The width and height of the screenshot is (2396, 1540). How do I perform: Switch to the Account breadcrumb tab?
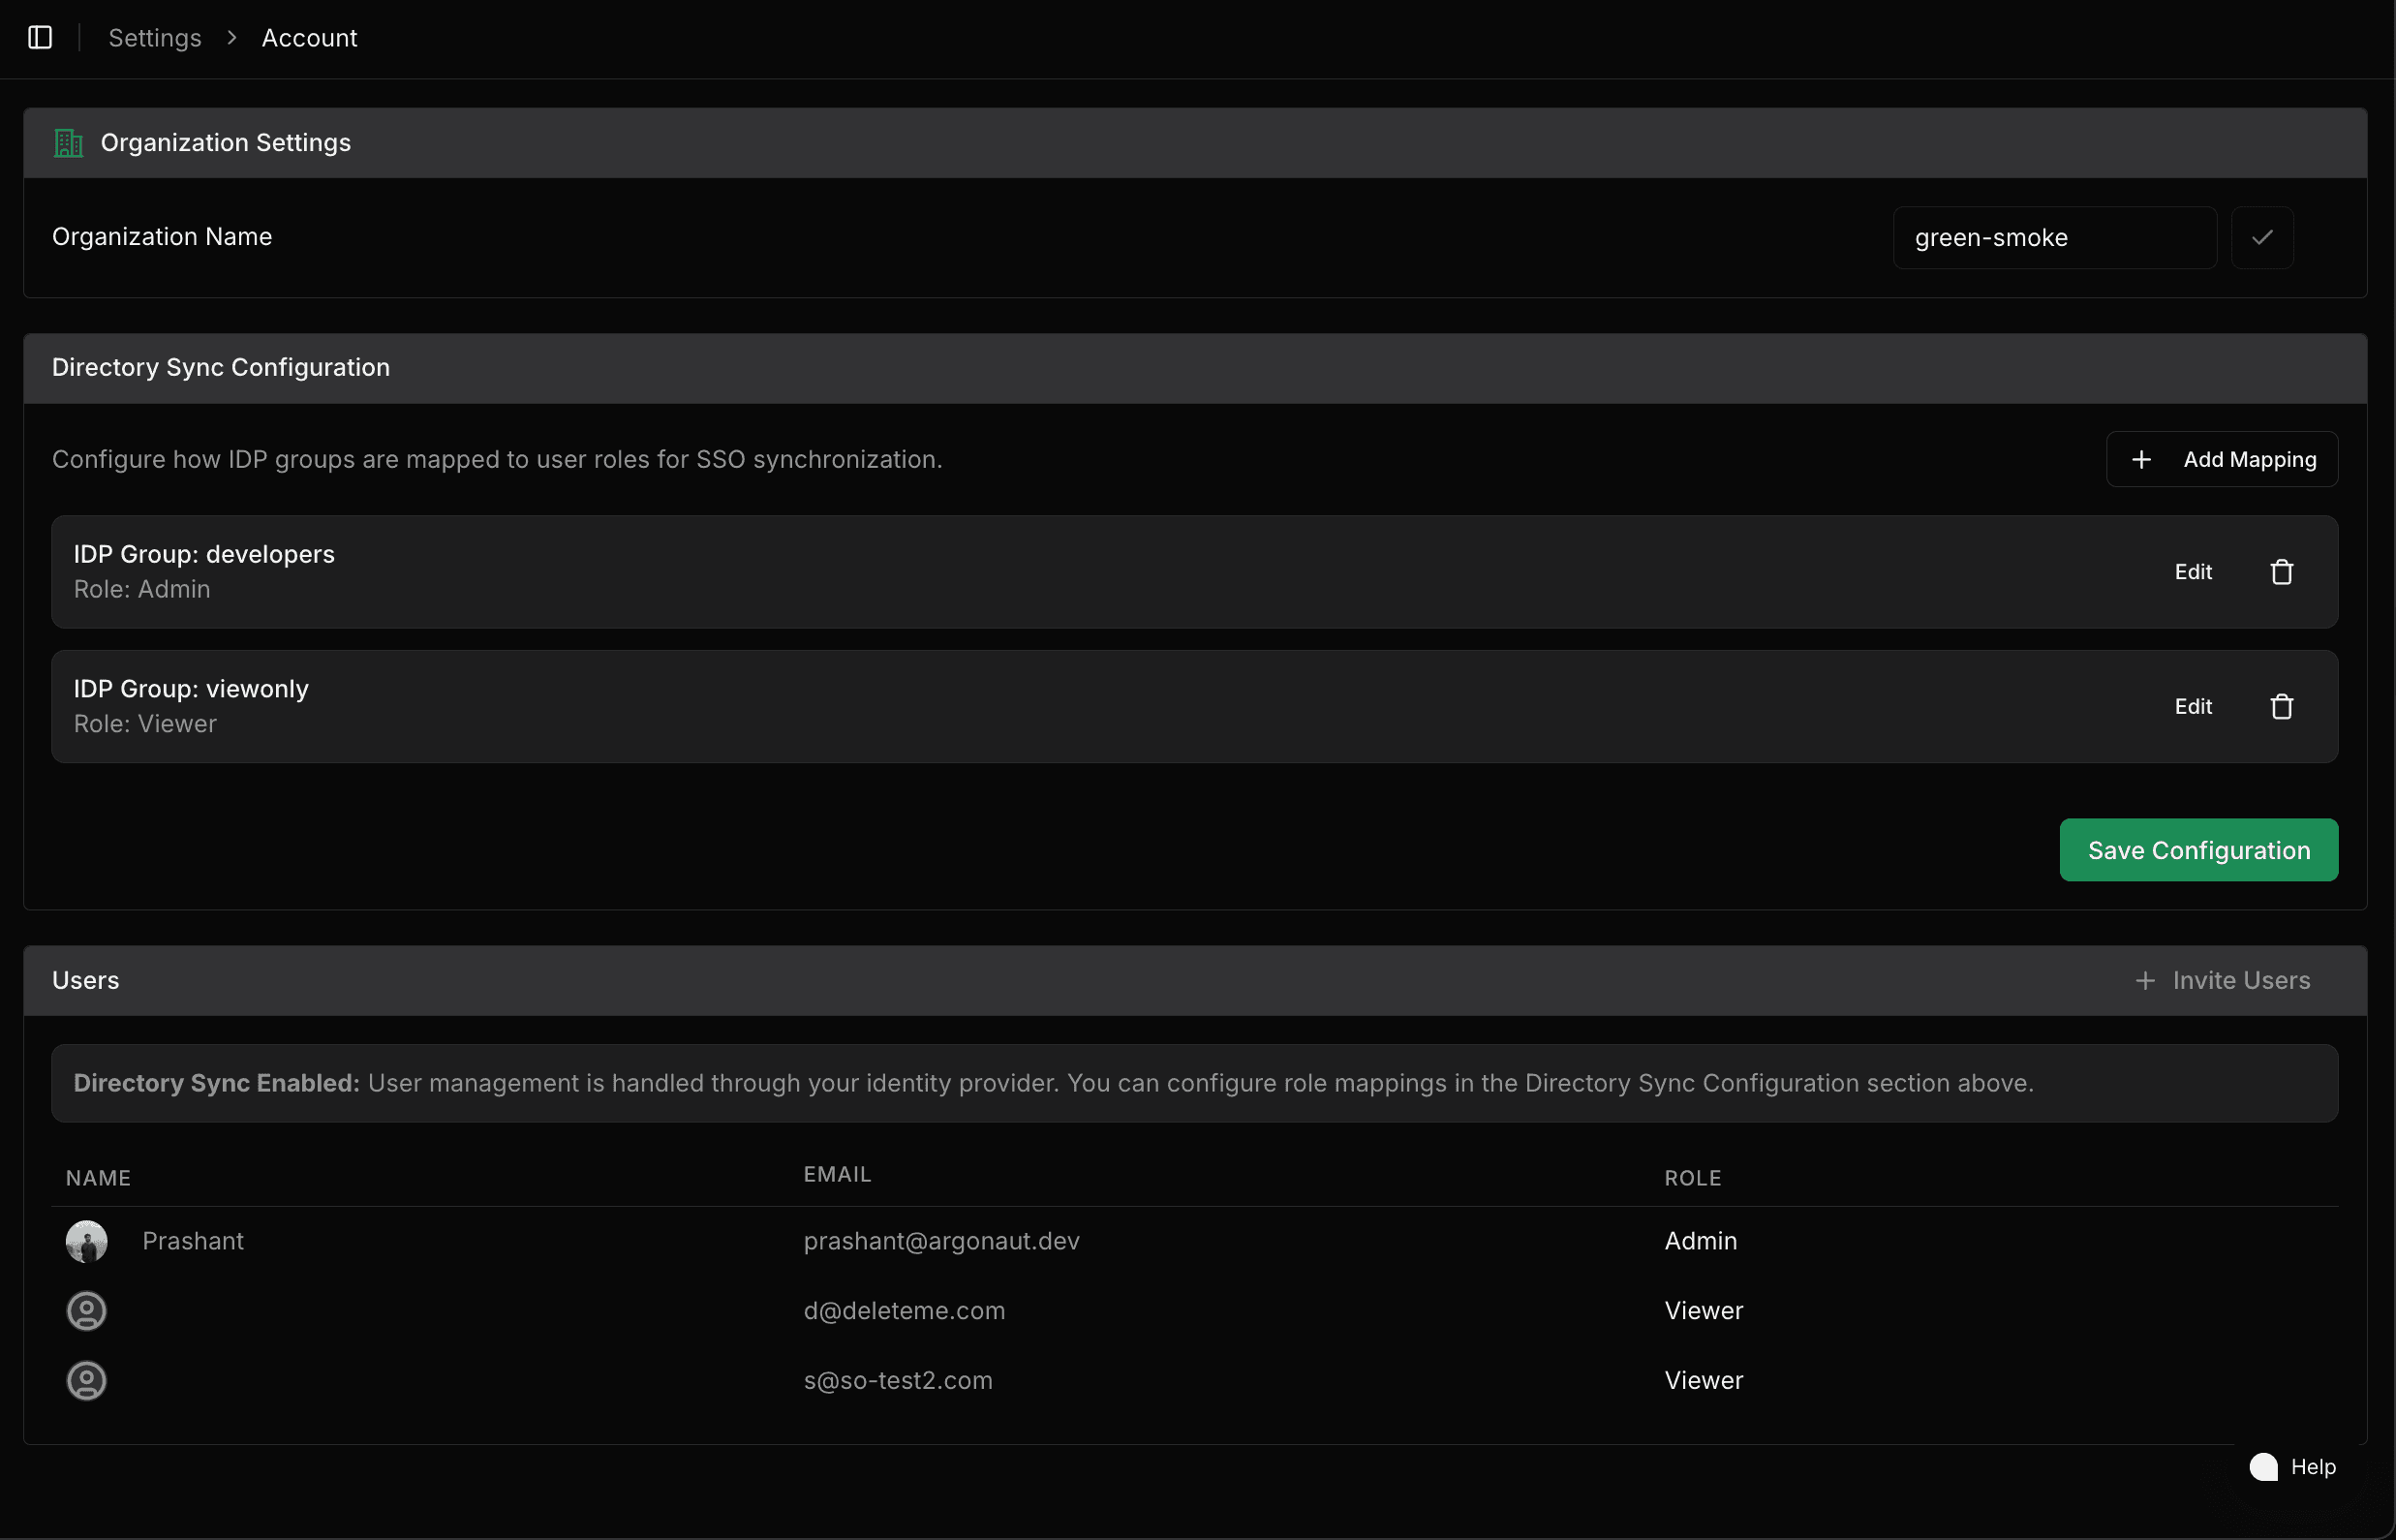pos(309,38)
